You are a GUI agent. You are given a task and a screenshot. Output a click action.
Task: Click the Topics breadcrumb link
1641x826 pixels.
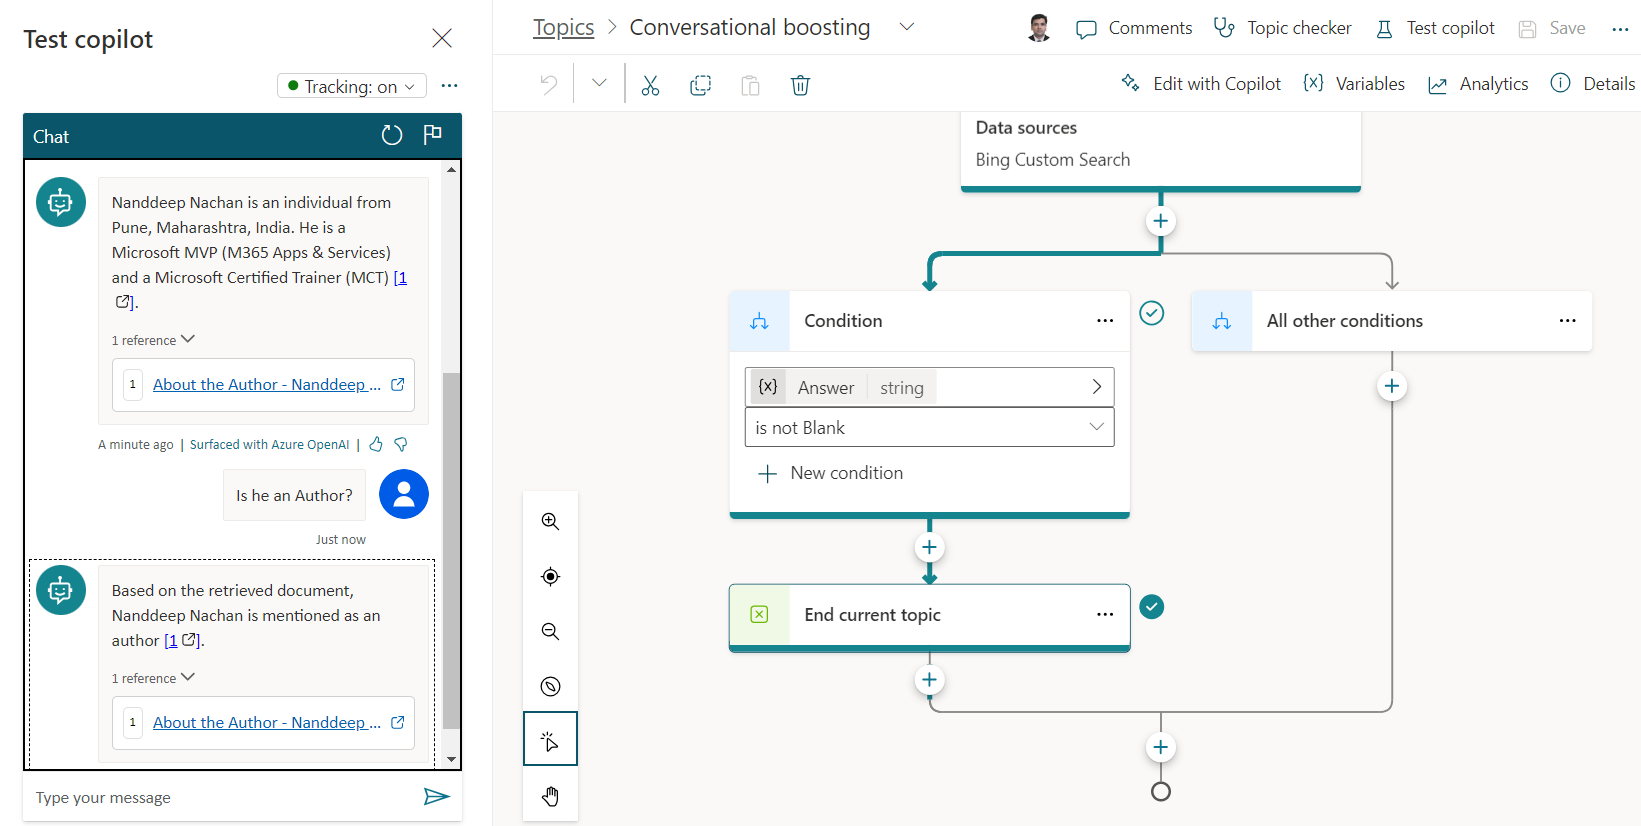(563, 27)
